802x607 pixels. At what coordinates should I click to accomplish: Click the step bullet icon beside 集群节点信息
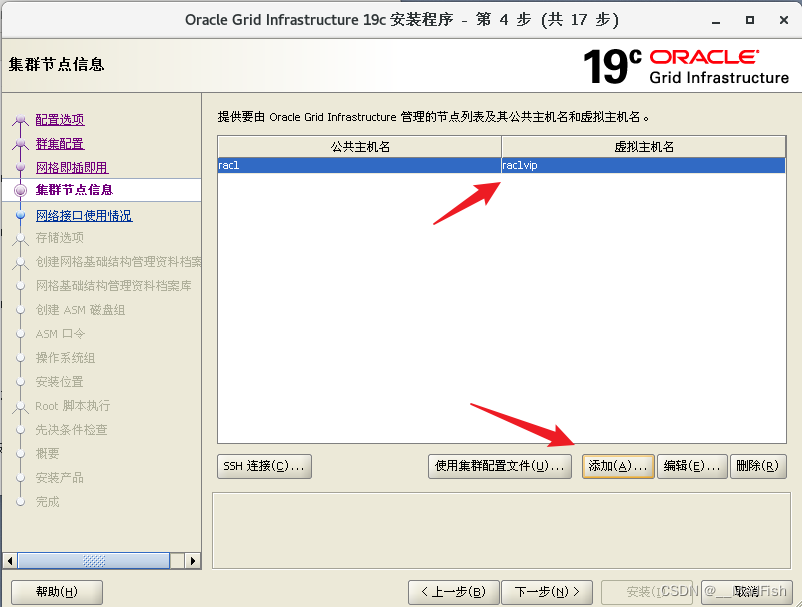(20, 190)
